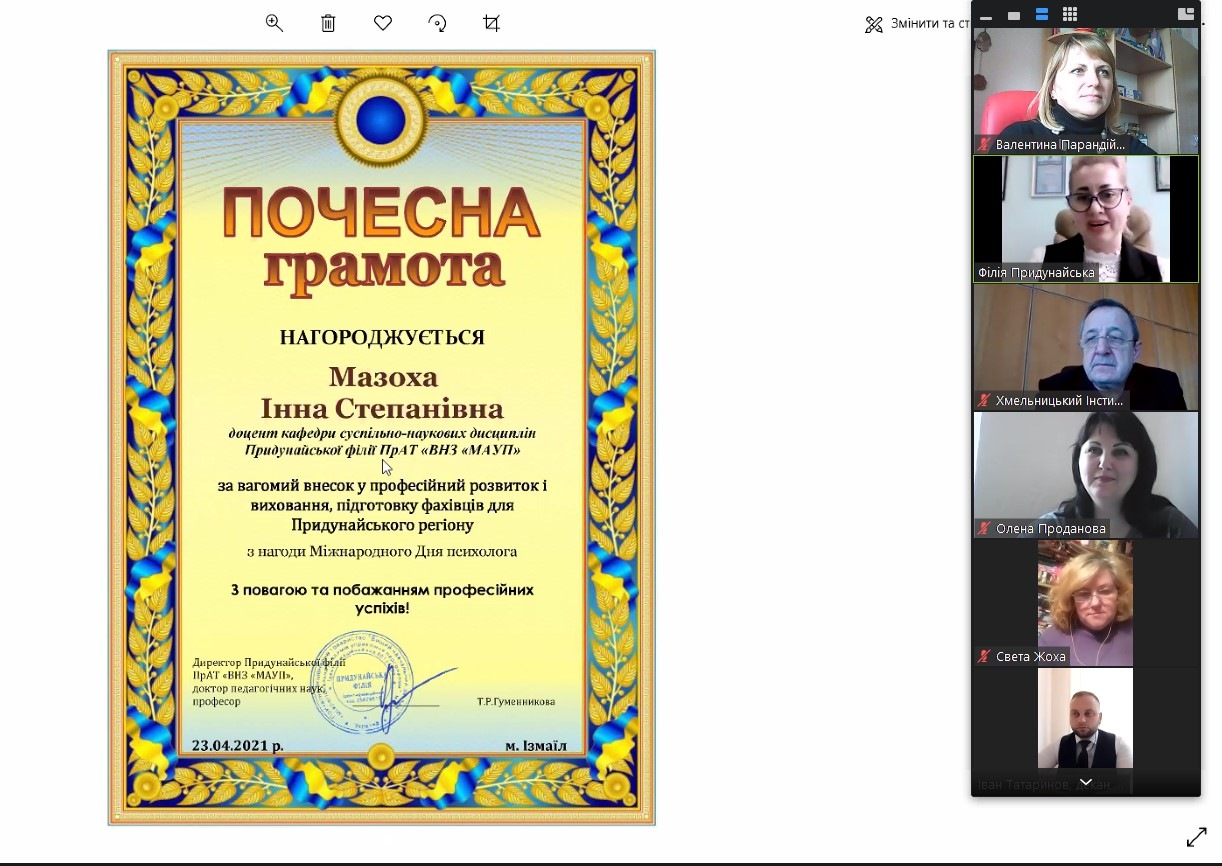Switch Zoom panel to gallery grid view
Viewport: 1222px width, 866px height.
tap(1069, 14)
